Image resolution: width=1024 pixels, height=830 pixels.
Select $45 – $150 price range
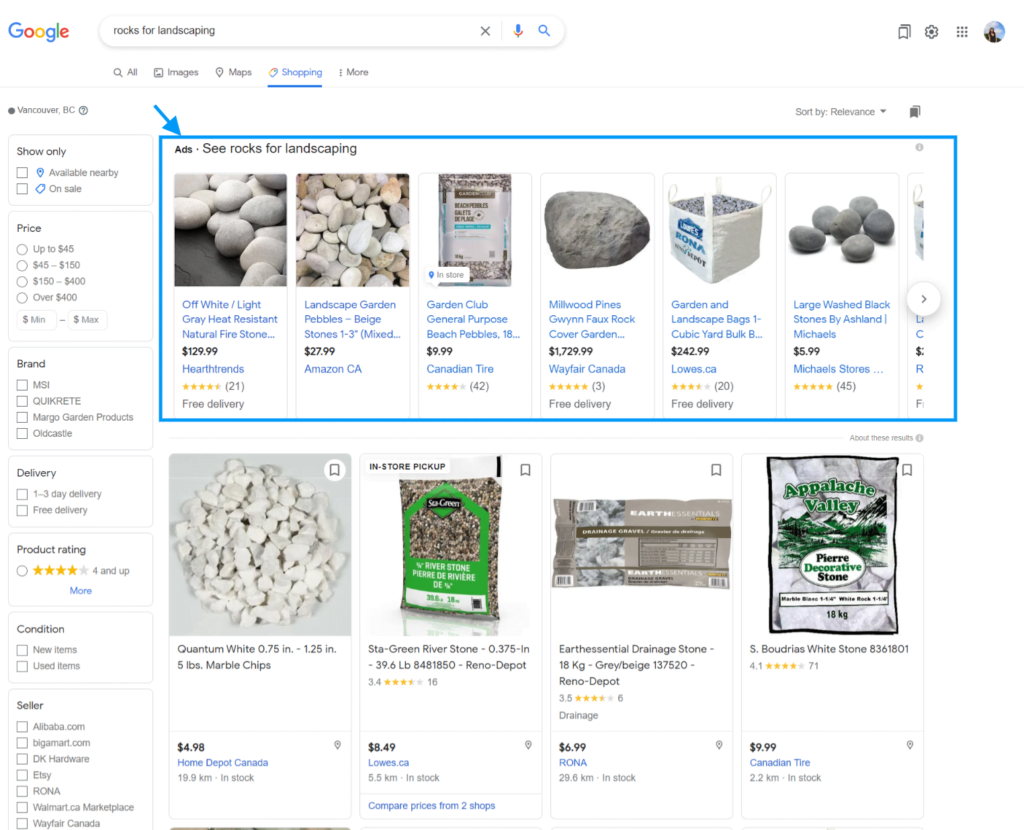22,265
